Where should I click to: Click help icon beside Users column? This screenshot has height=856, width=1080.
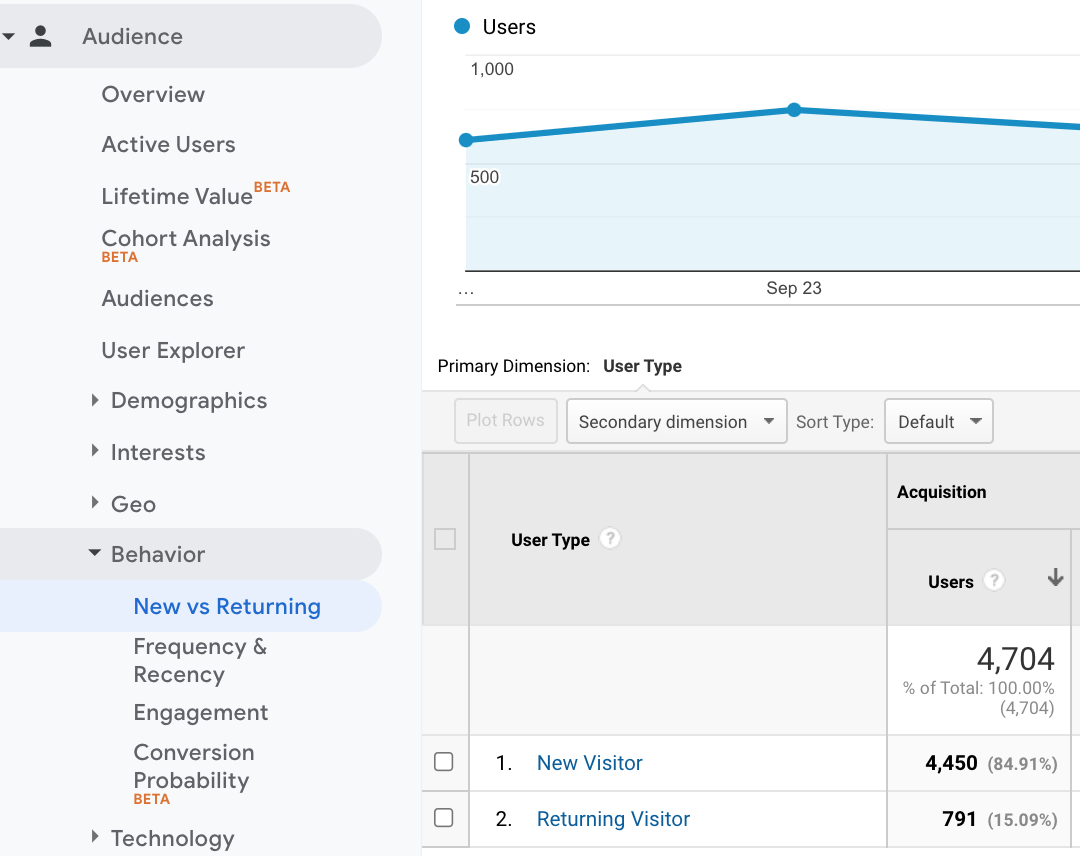[x=993, y=581]
